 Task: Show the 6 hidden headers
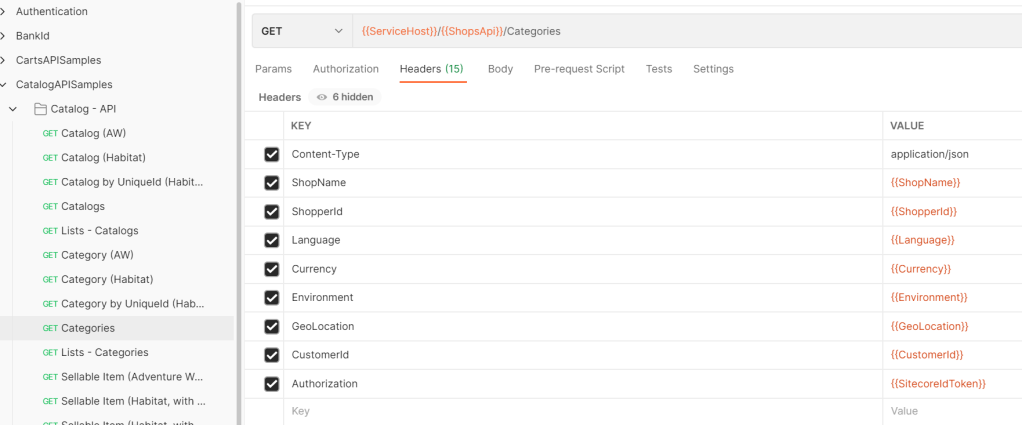pyautogui.click(x=345, y=97)
